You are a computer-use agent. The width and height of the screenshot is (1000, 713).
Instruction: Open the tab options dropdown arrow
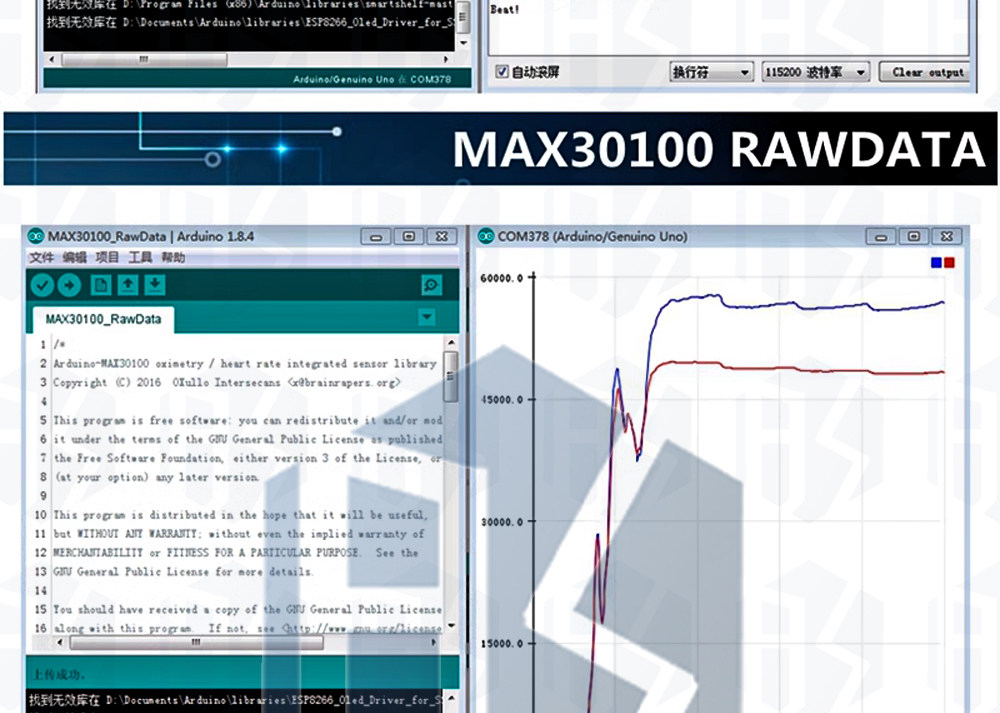(427, 316)
